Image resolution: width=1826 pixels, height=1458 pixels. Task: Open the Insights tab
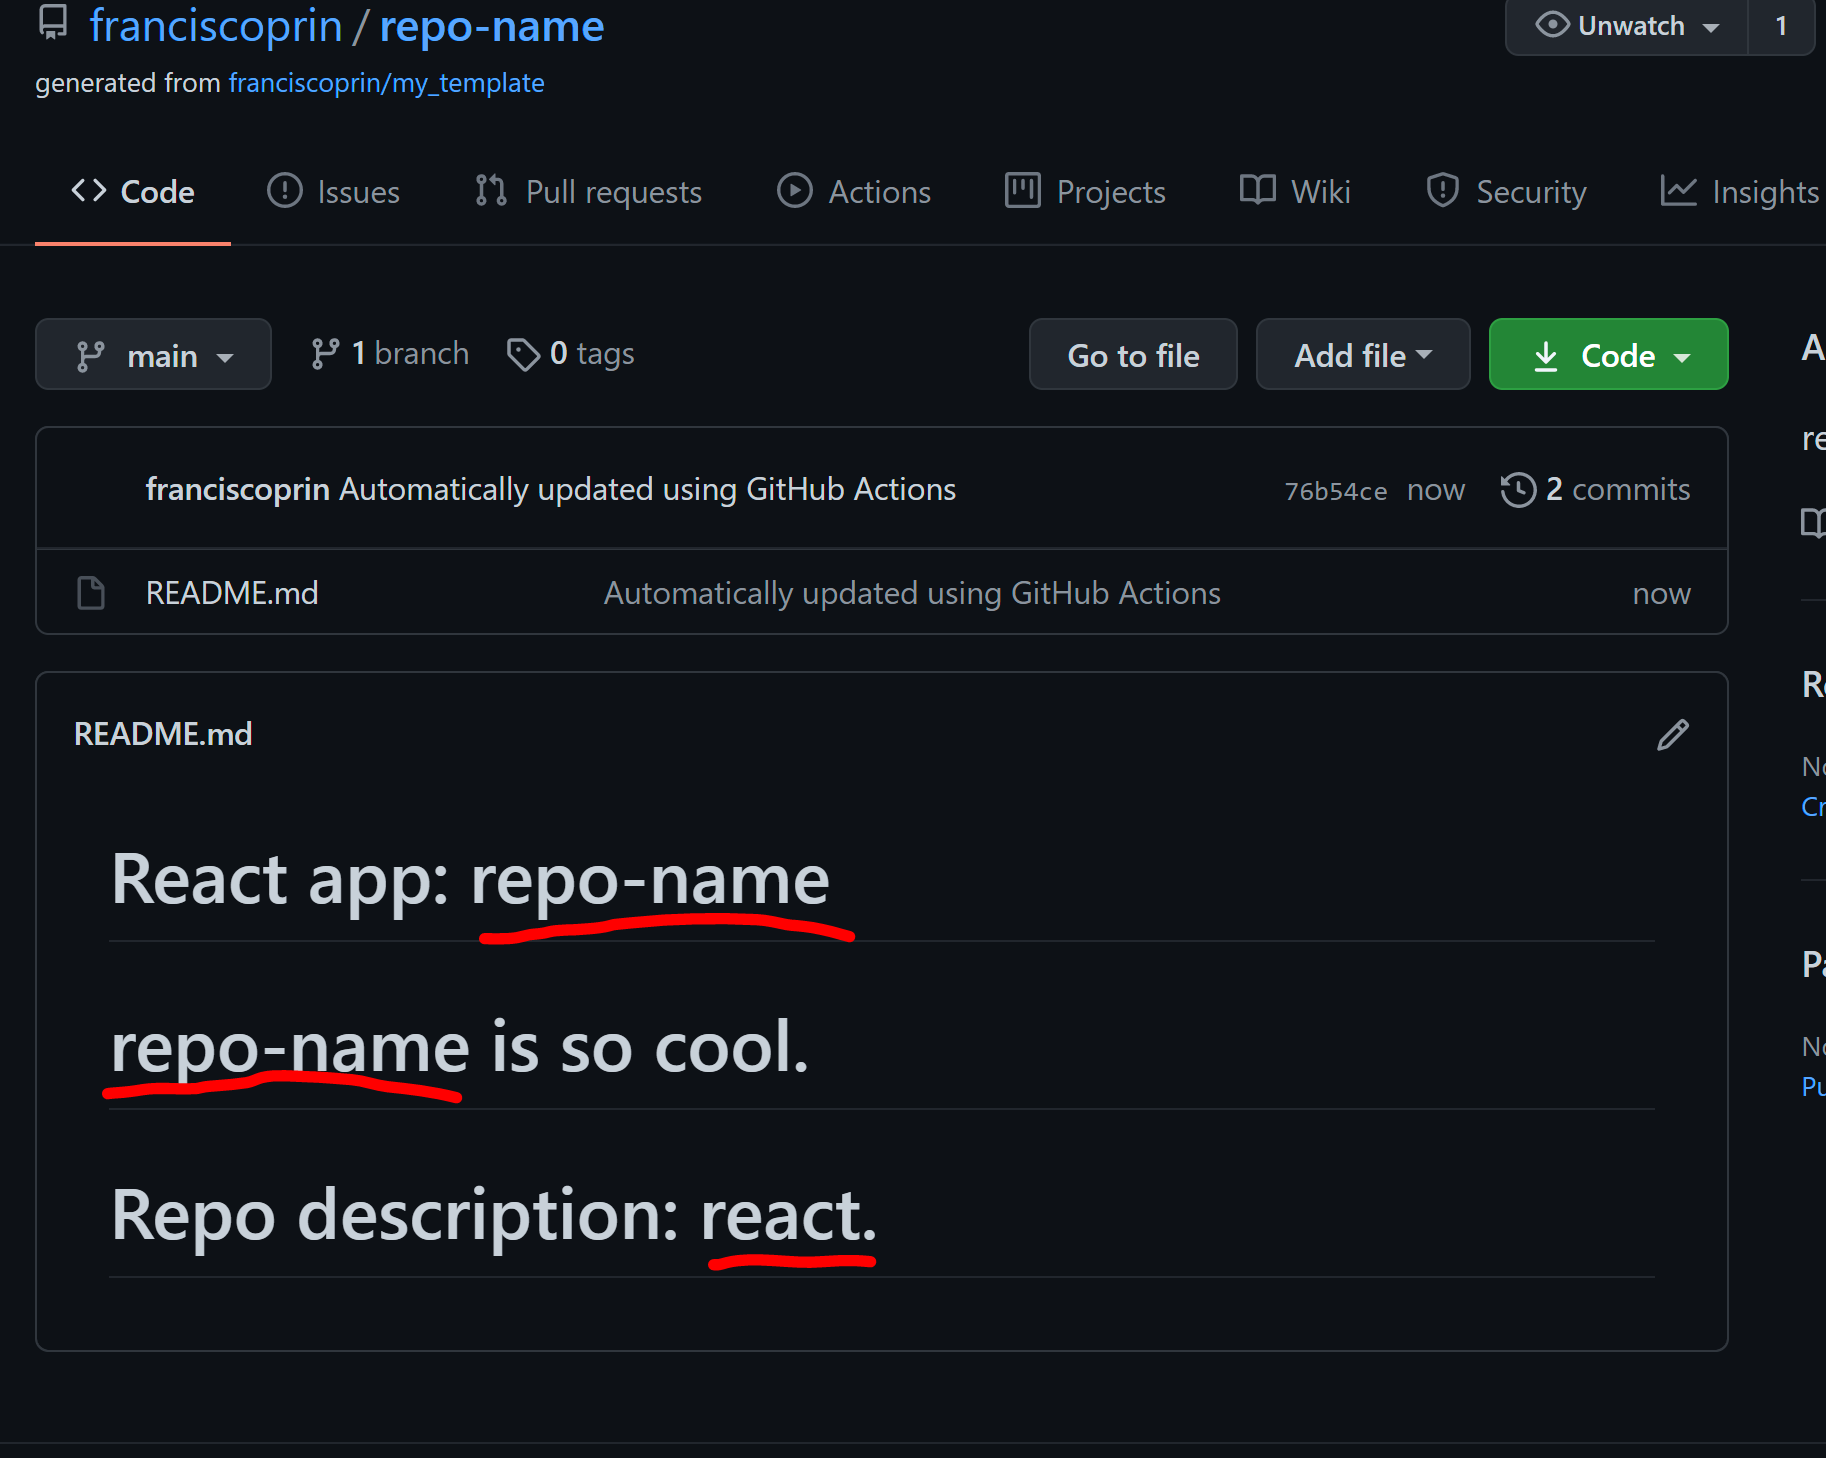(x=1740, y=192)
